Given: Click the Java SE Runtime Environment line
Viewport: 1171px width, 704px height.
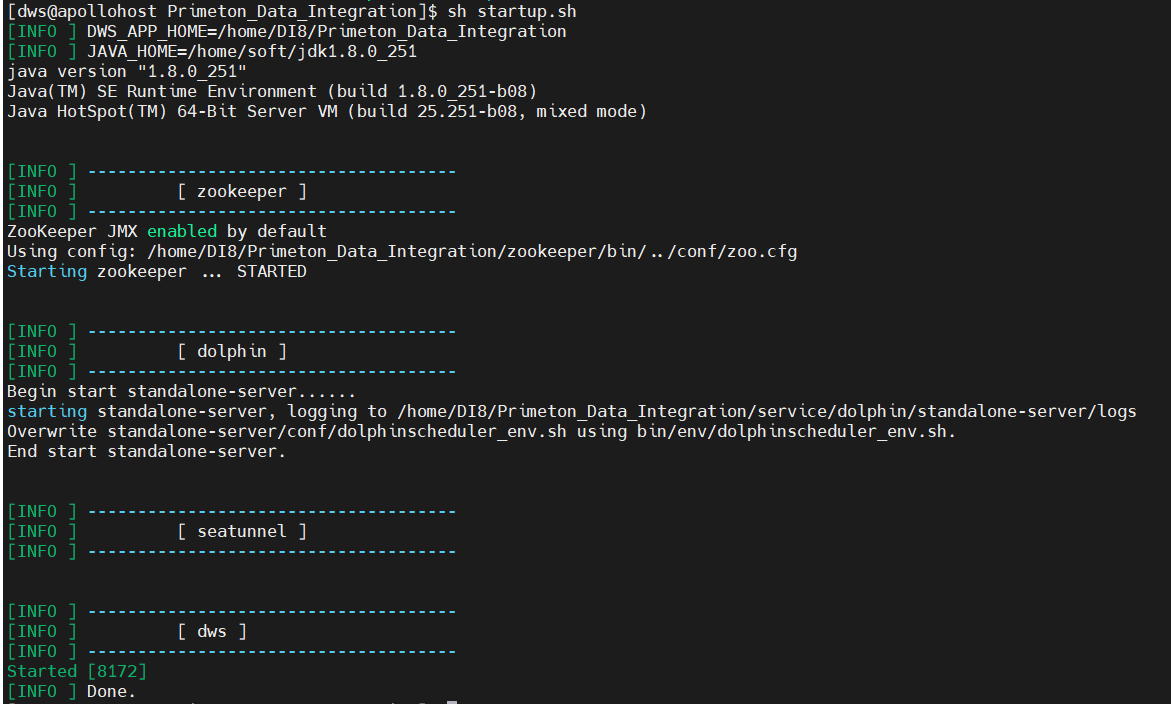Looking at the screenshot, I should tap(272, 91).
